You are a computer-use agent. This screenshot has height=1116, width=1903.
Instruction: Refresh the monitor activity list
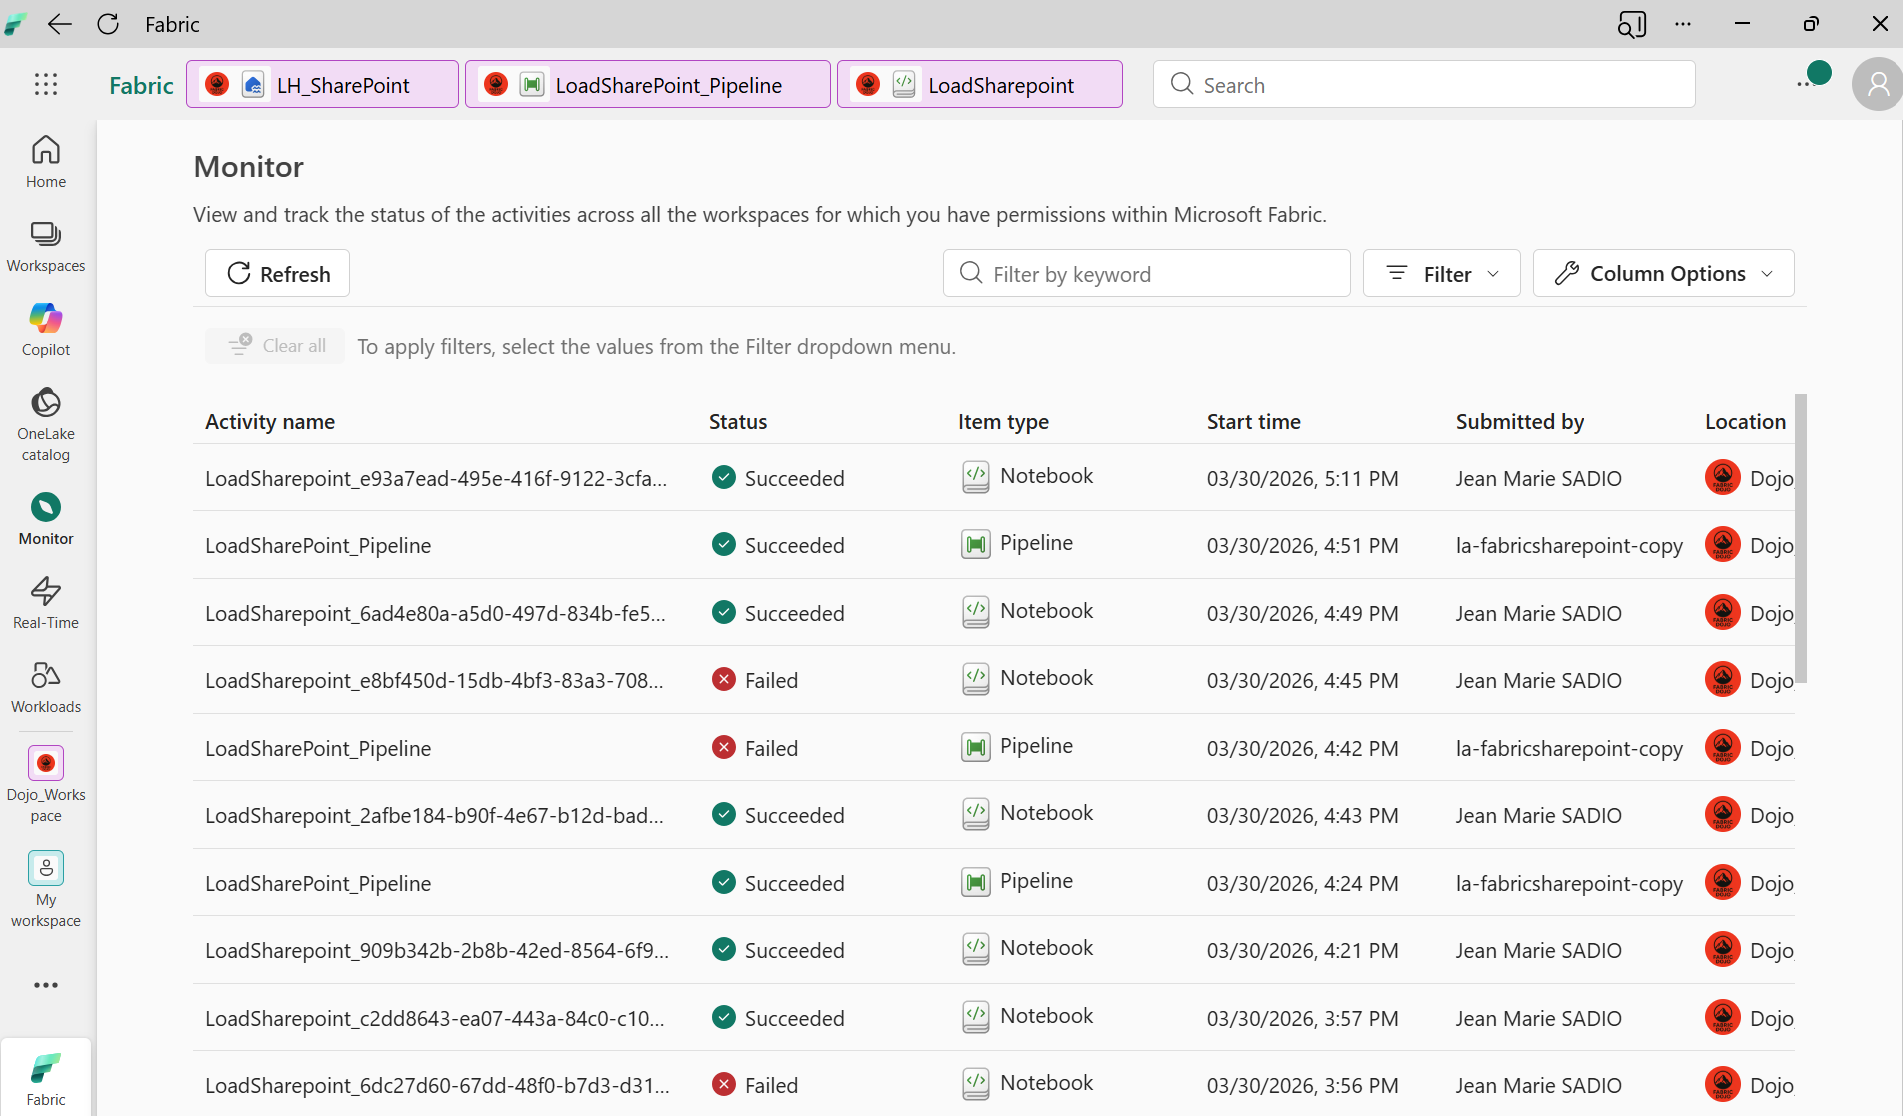(277, 274)
